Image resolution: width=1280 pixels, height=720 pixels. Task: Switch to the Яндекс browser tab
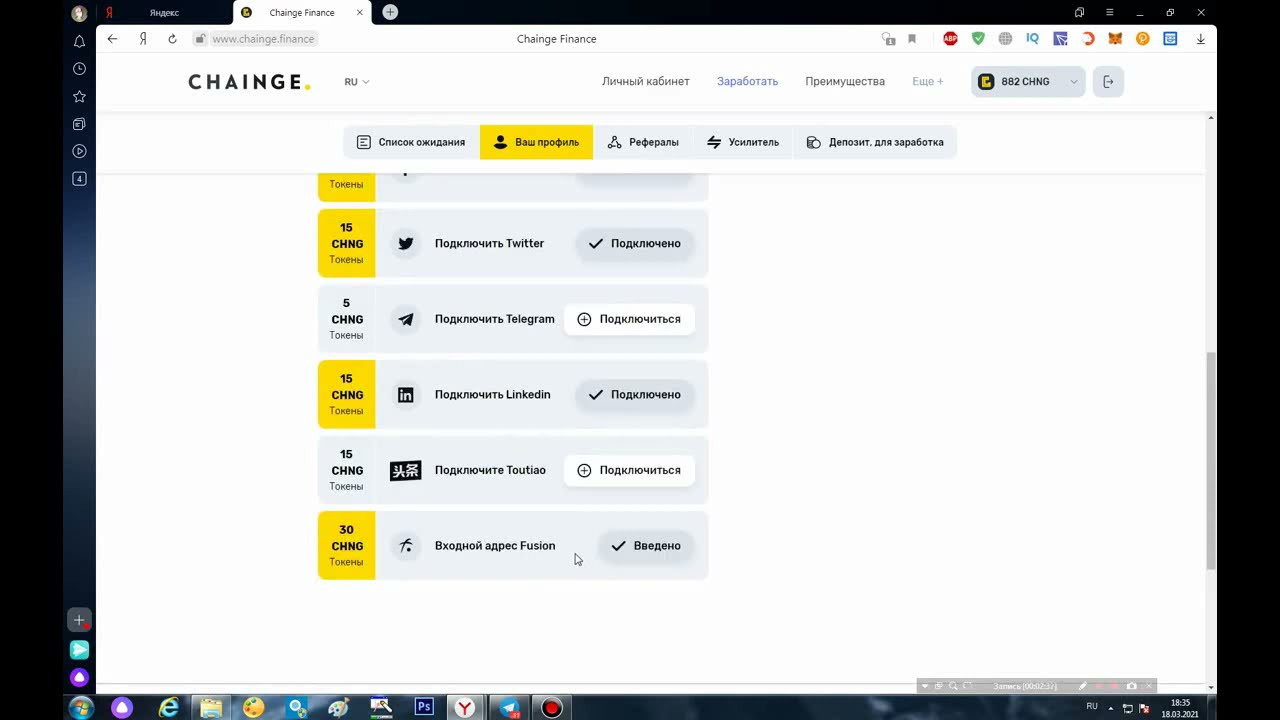tap(164, 12)
